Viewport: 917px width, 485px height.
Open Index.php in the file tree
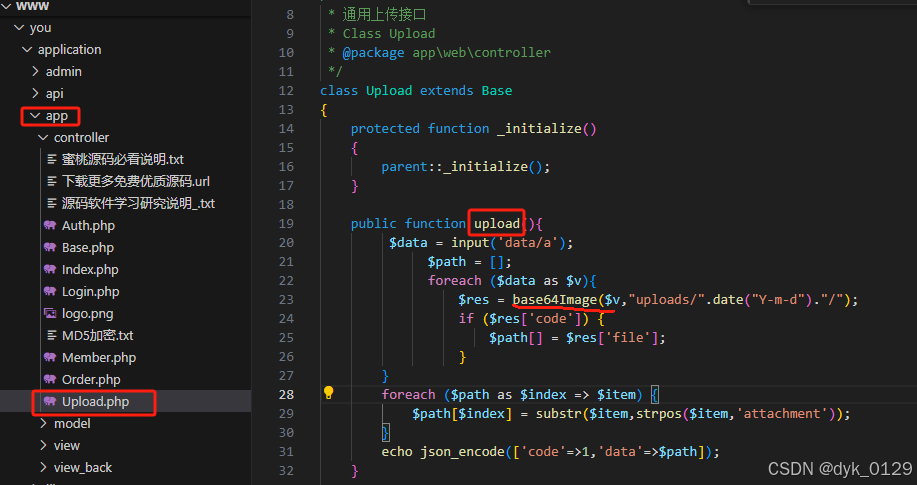point(90,269)
